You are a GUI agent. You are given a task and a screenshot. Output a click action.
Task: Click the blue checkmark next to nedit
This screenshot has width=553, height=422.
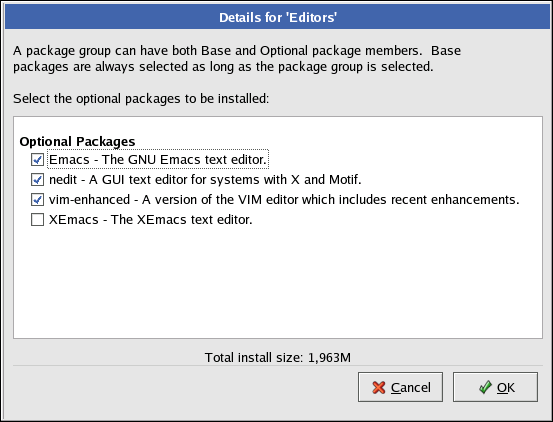(37, 180)
